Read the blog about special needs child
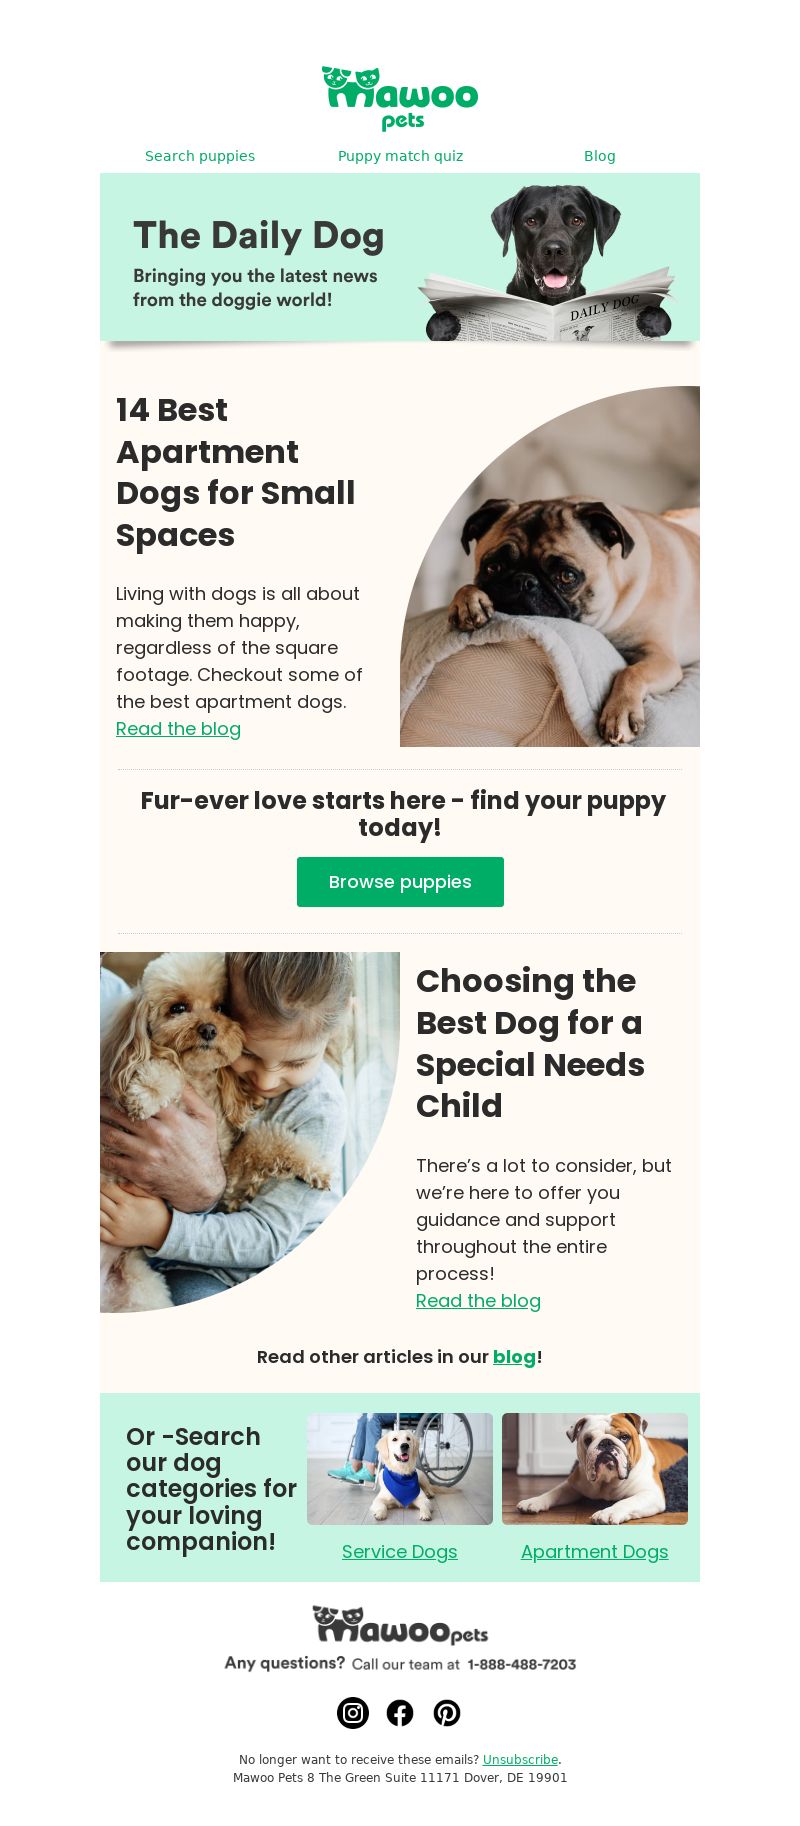This screenshot has width=800, height=1826. click(x=478, y=1301)
